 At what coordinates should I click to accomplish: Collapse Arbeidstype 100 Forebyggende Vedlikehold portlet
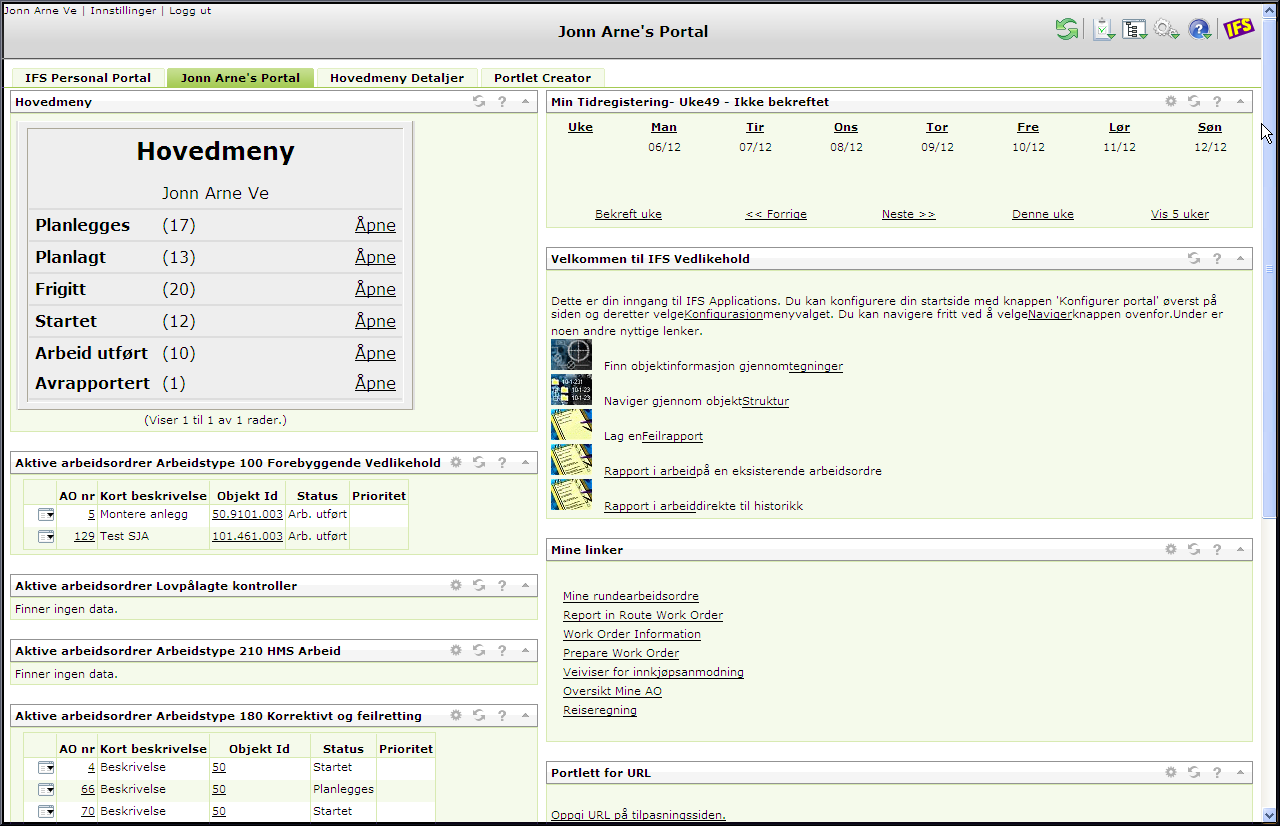(525, 462)
